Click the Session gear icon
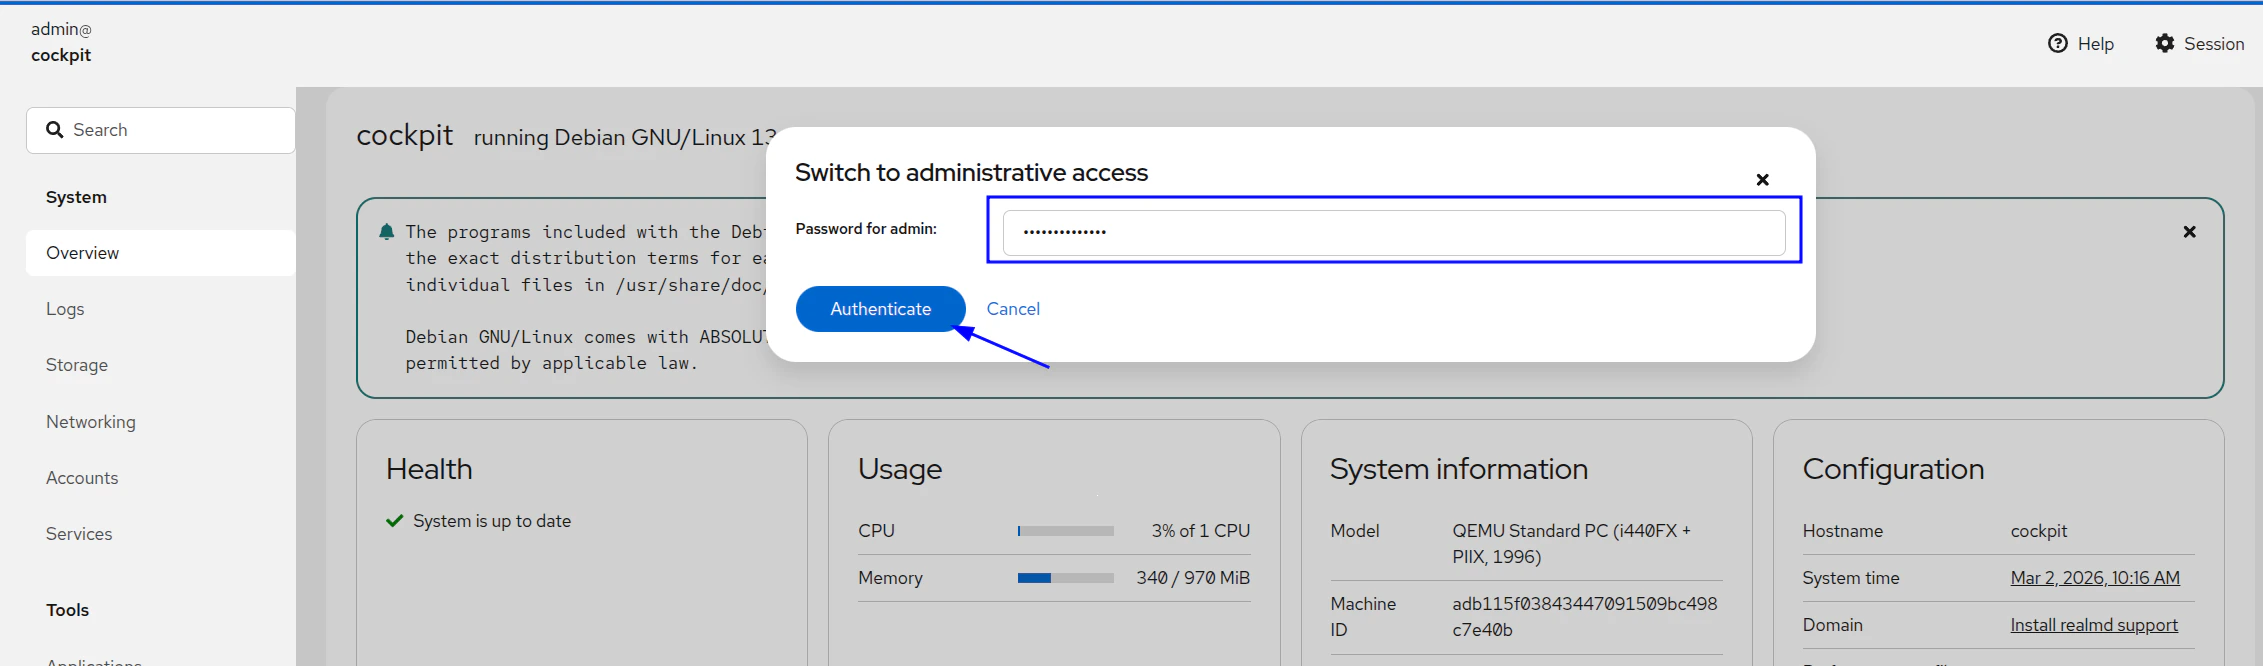The height and width of the screenshot is (666, 2263). tap(2165, 43)
